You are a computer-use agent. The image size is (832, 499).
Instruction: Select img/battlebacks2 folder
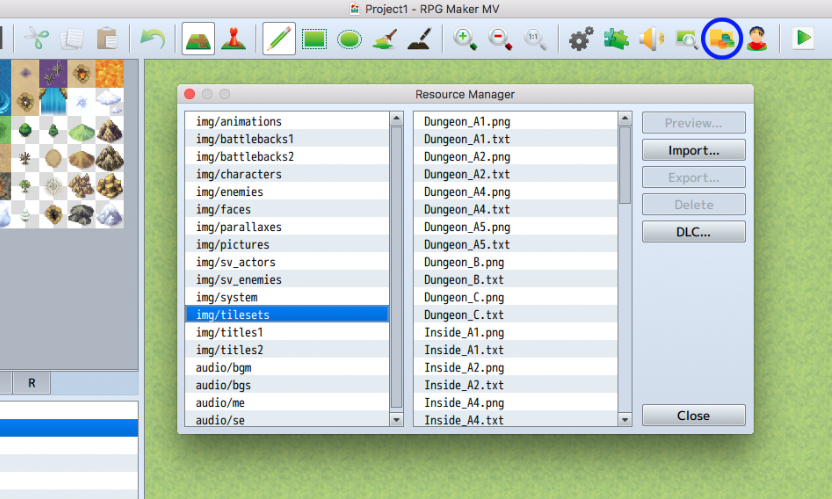287,156
